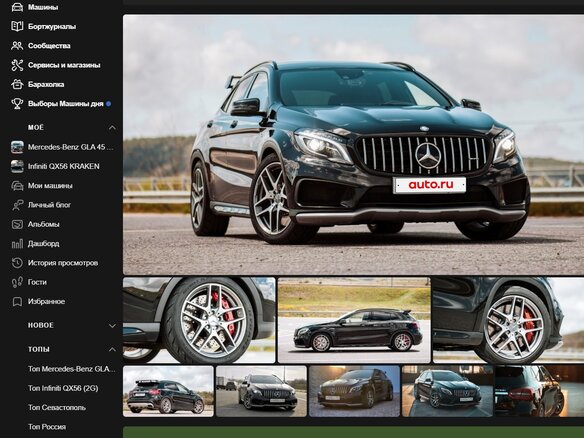Click the writer icon beside Личный блог
This screenshot has width=584, height=438.
coord(17,205)
